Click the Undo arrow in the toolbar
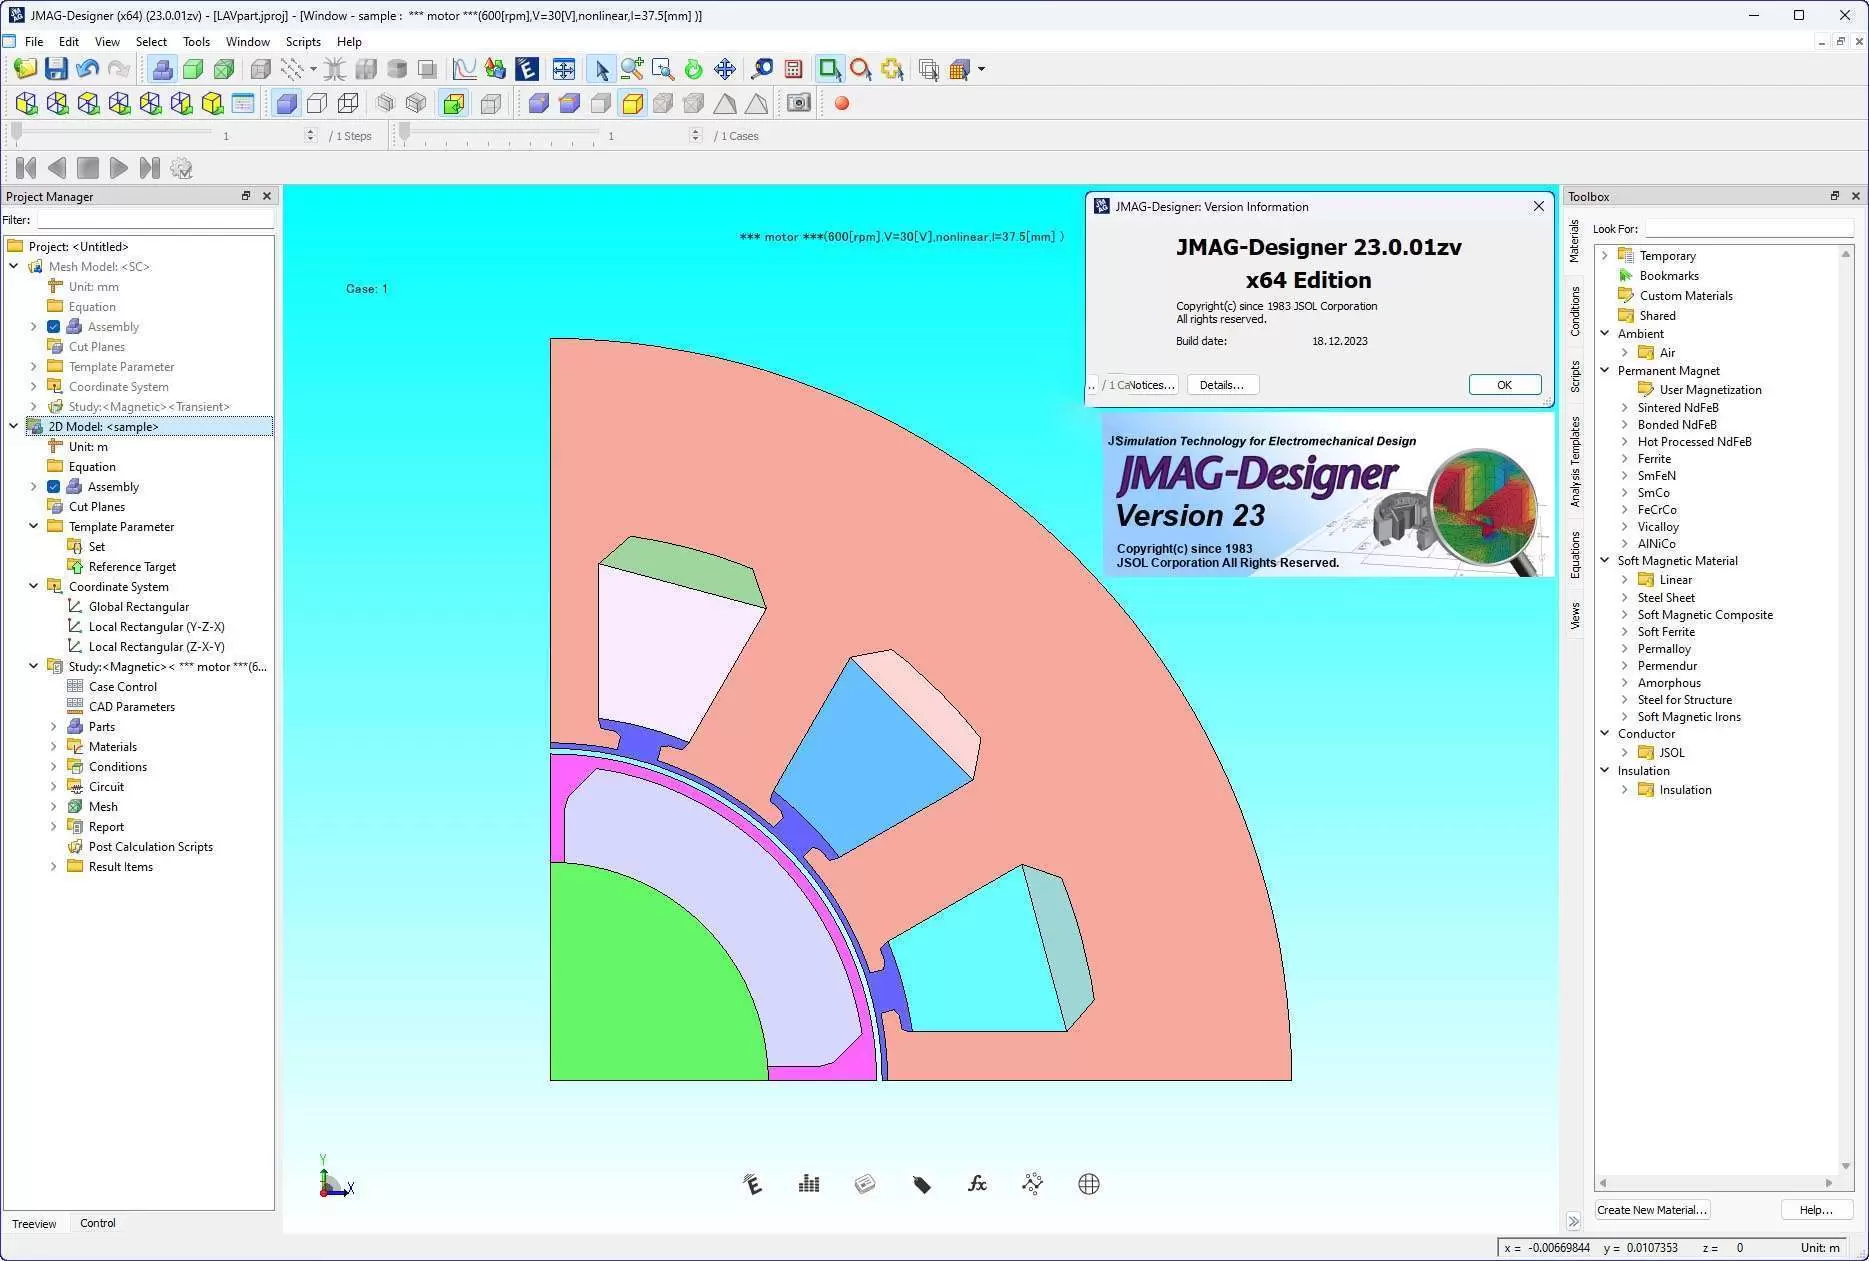 (x=87, y=69)
